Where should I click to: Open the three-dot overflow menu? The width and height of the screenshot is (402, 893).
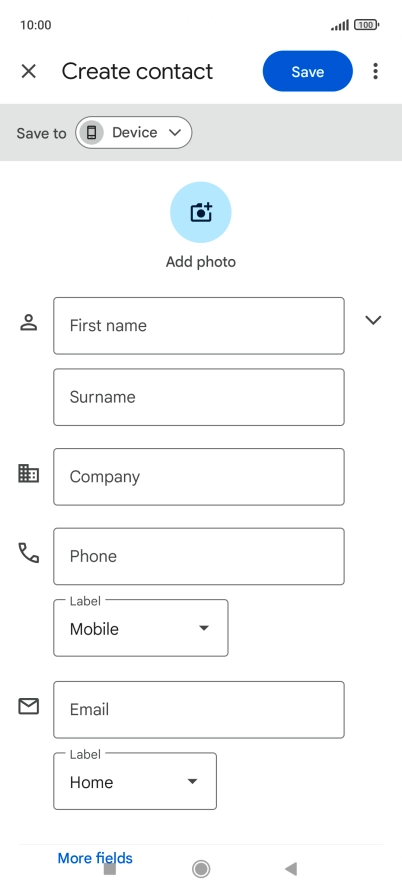[375, 71]
